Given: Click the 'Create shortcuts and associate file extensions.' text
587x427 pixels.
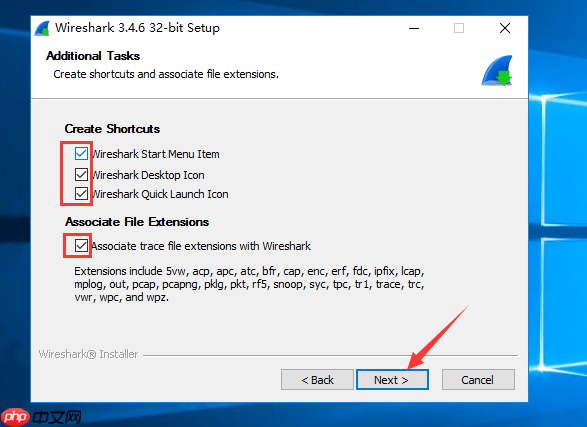Looking at the screenshot, I should (x=166, y=74).
